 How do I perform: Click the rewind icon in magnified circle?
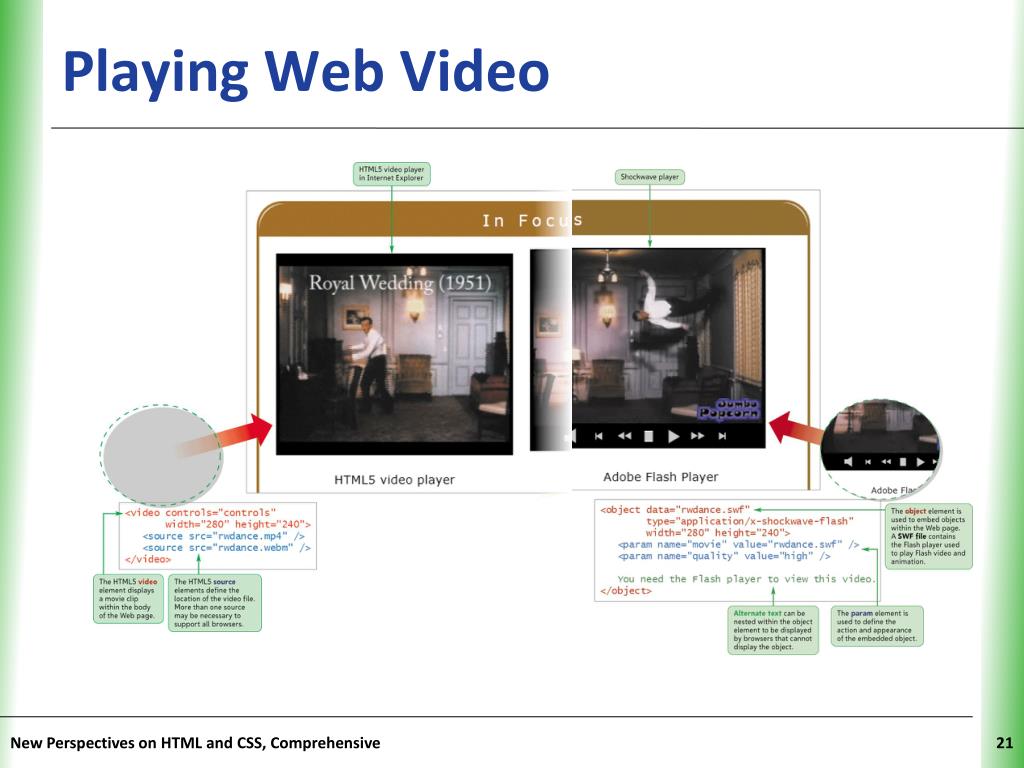(x=886, y=462)
